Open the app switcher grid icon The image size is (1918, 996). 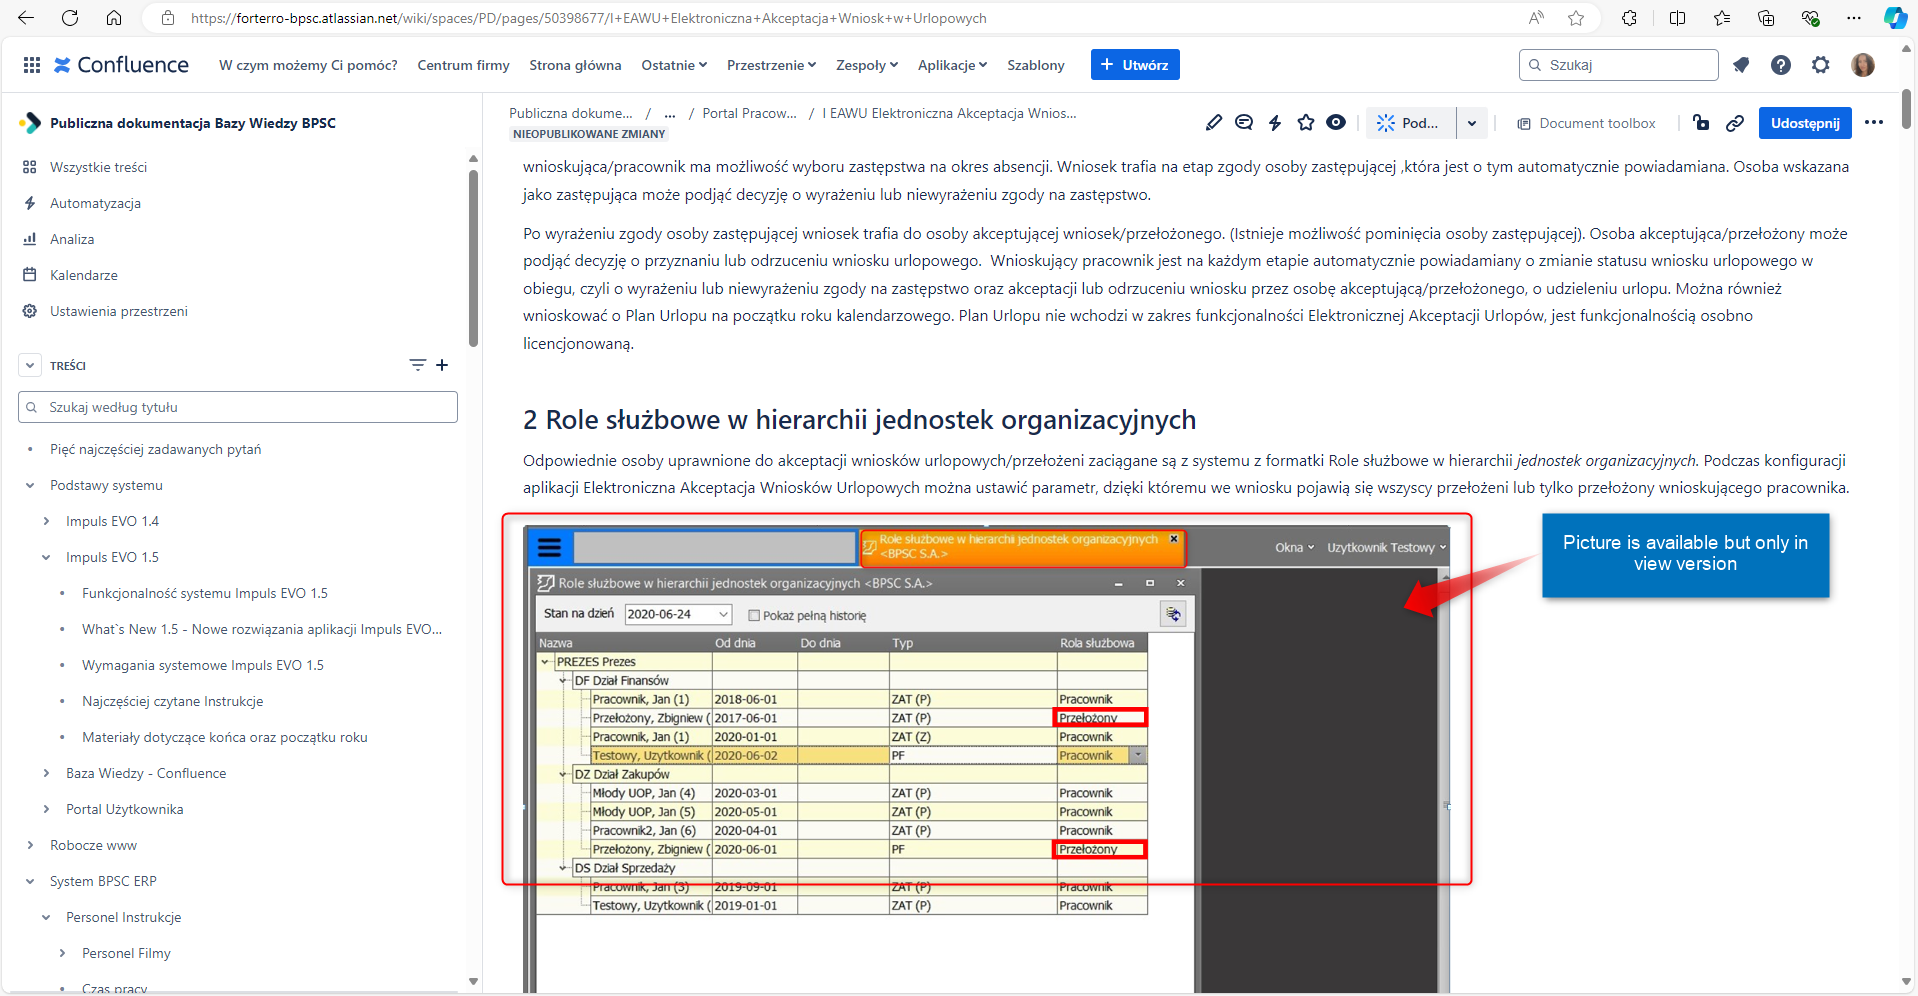[x=32, y=65]
